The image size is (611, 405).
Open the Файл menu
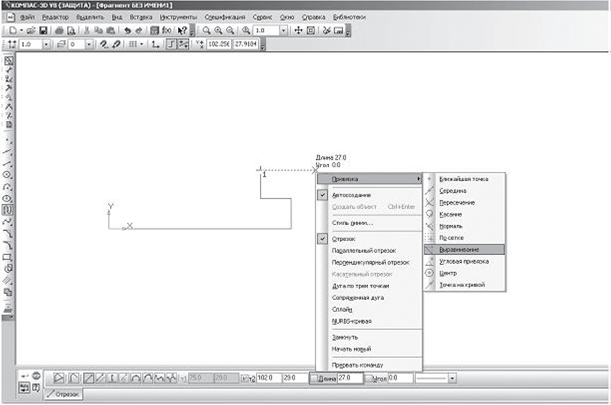click(27, 17)
